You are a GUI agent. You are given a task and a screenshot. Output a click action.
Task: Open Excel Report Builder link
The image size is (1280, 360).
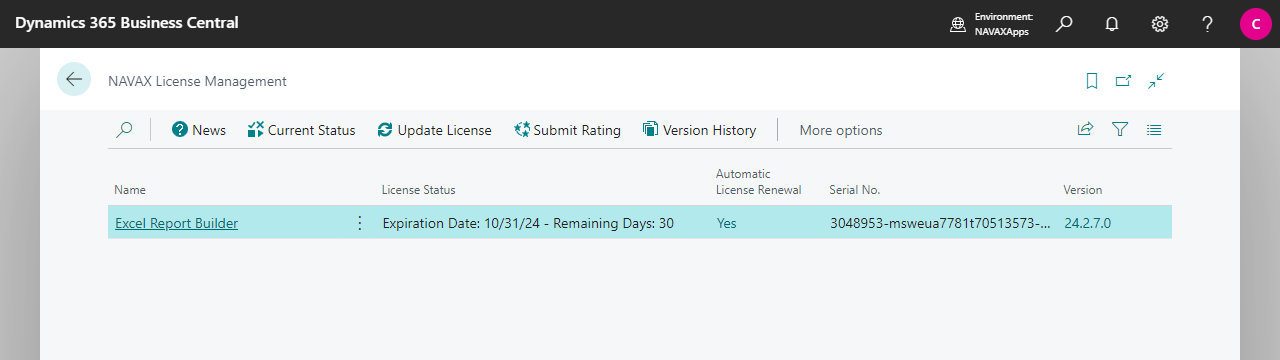click(176, 223)
